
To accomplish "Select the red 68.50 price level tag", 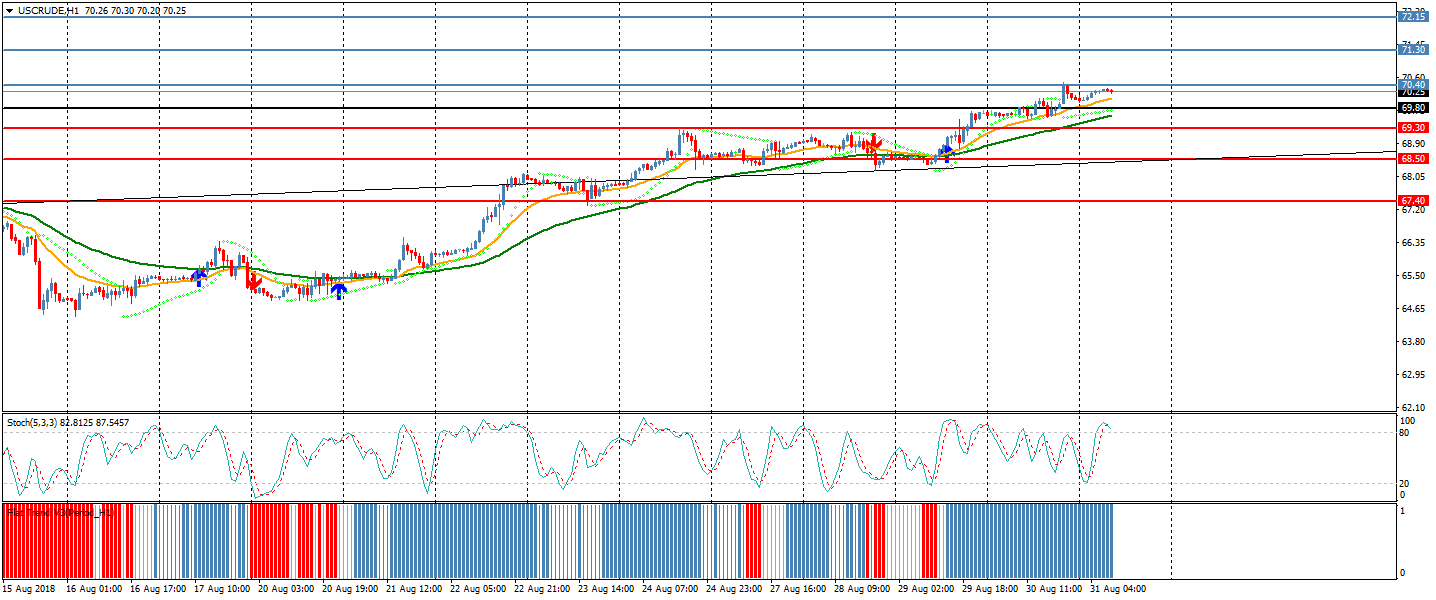I will pos(1413,159).
